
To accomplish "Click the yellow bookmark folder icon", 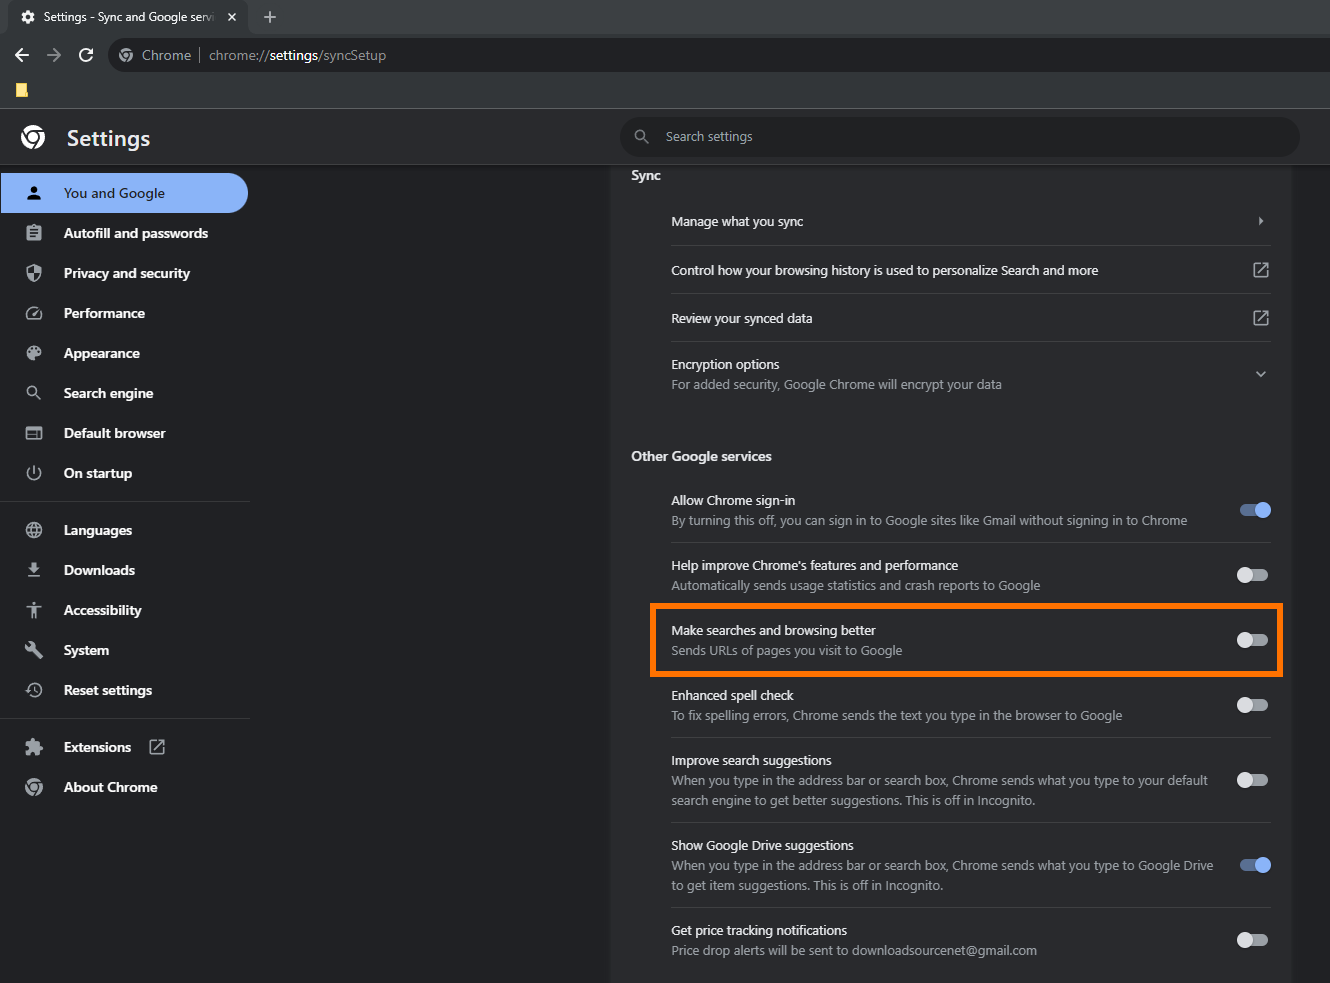I will tap(22, 90).
